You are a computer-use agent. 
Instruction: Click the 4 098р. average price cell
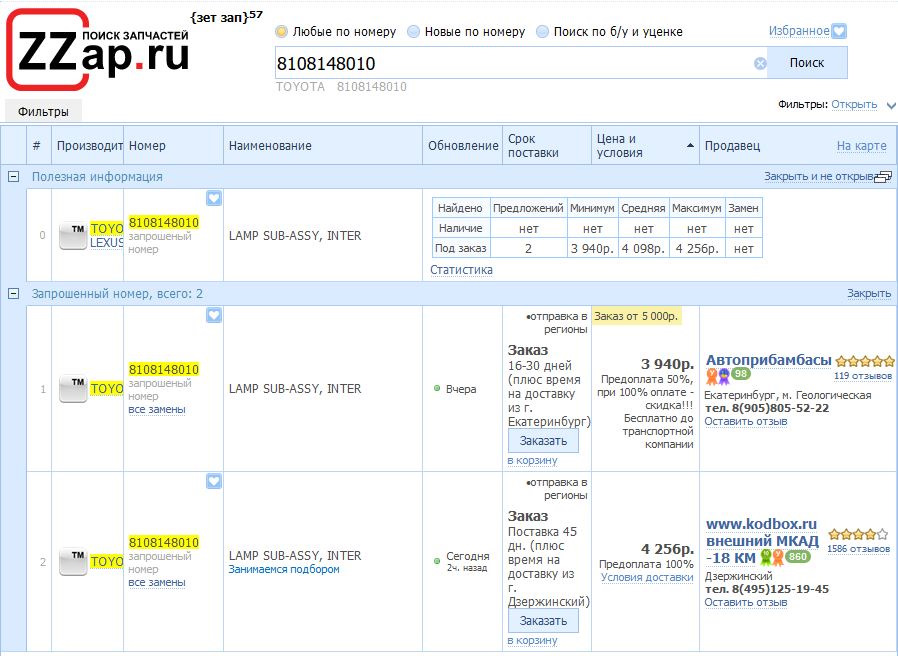click(643, 249)
